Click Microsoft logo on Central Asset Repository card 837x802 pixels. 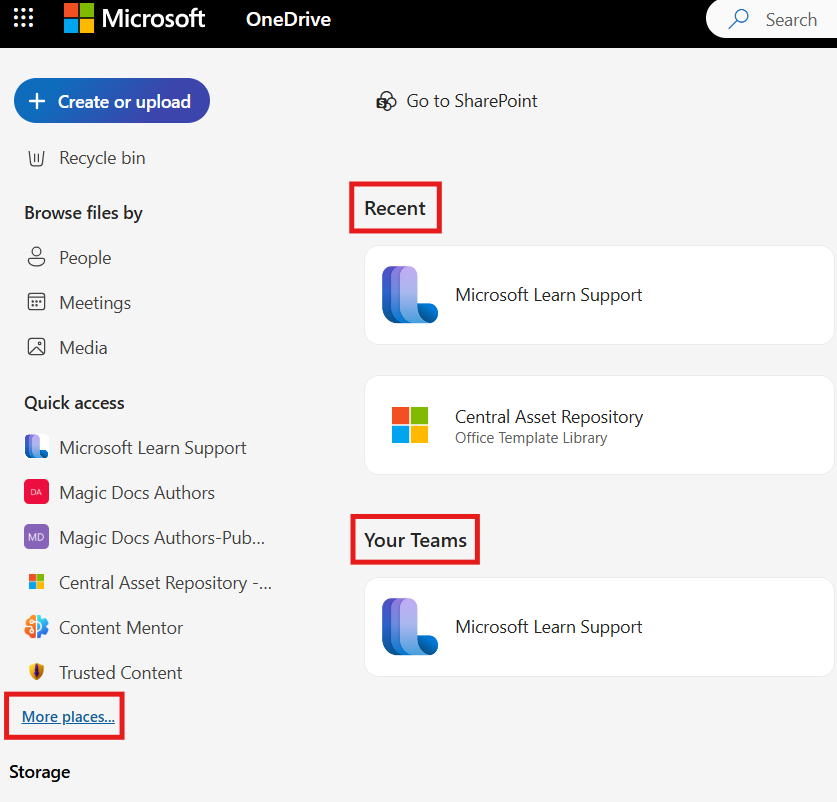[410, 425]
